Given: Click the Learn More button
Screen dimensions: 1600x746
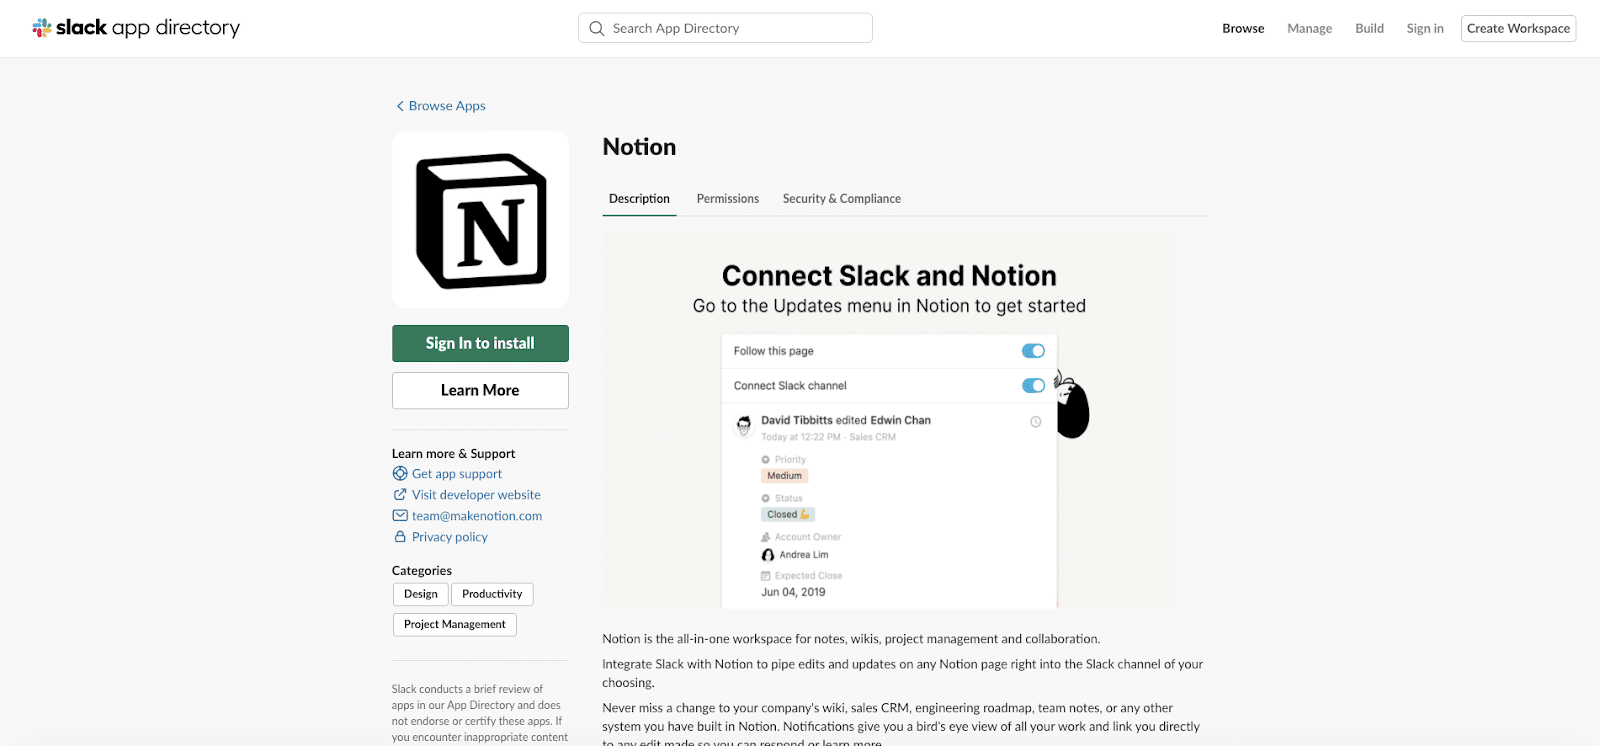Looking at the screenshot, I should (x=480, y=390).
